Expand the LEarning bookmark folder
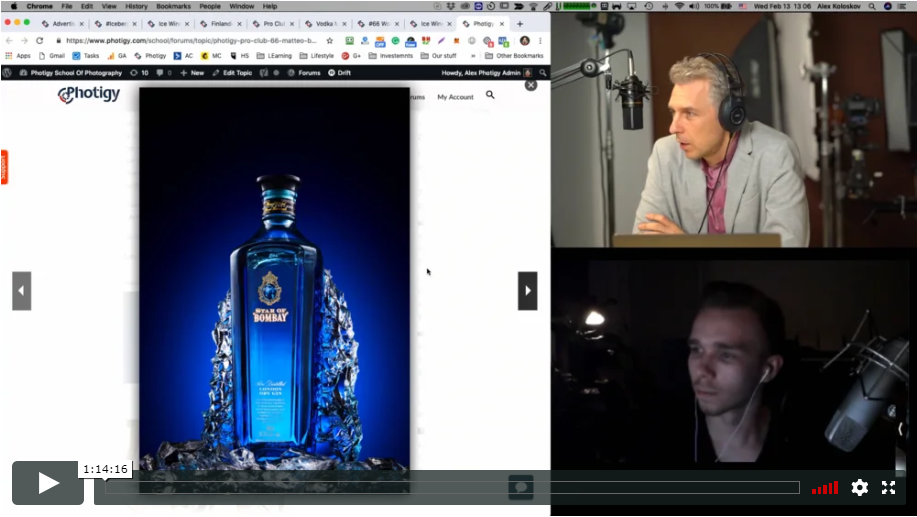 tap(274, 56)
